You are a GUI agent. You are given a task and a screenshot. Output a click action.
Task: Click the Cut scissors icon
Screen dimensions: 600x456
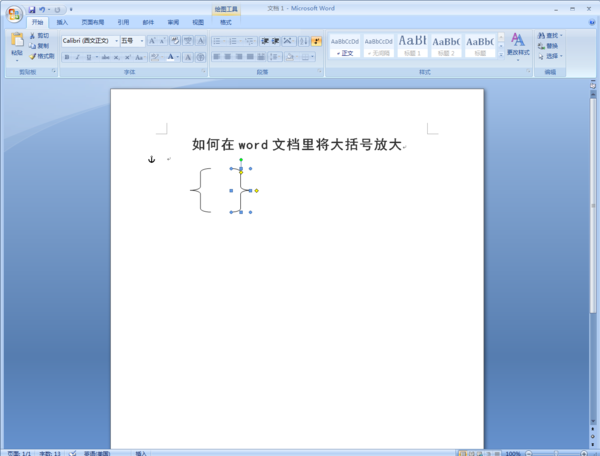(x=32, y=36)
